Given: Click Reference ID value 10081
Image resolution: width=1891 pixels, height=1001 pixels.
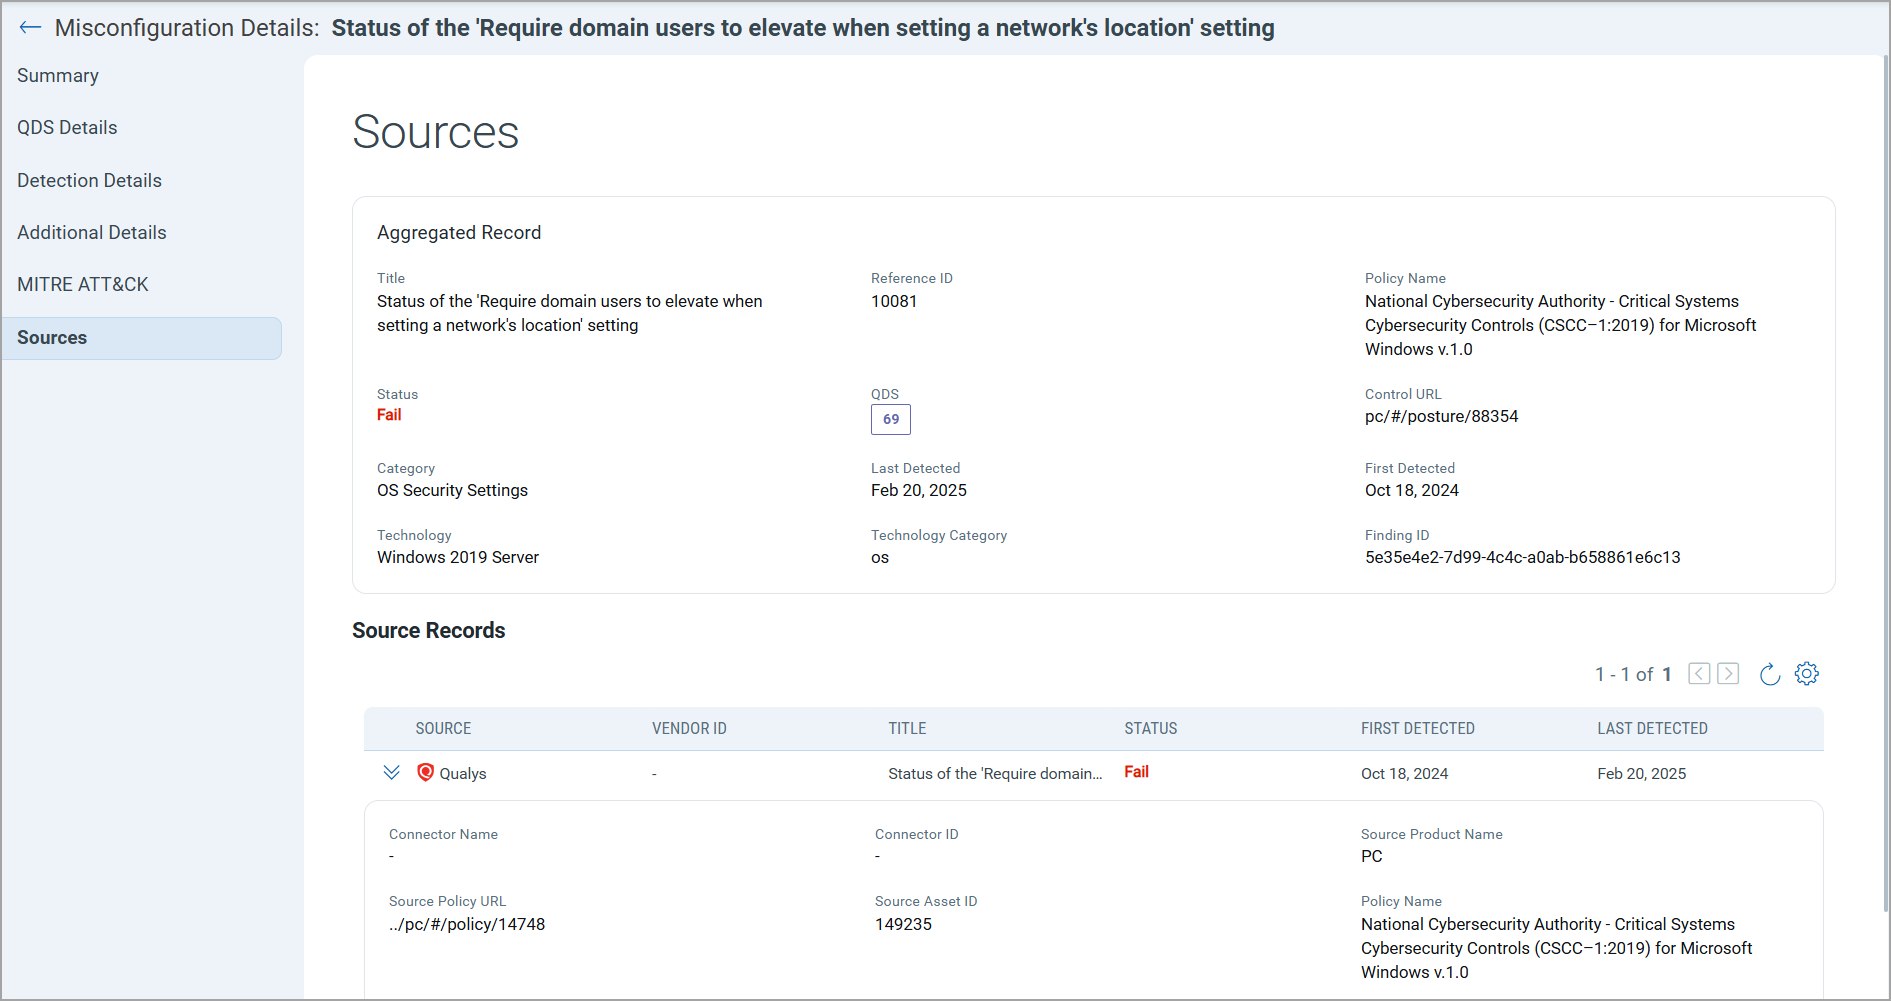Looking at the screenshot, I should (x=894, y=302).
